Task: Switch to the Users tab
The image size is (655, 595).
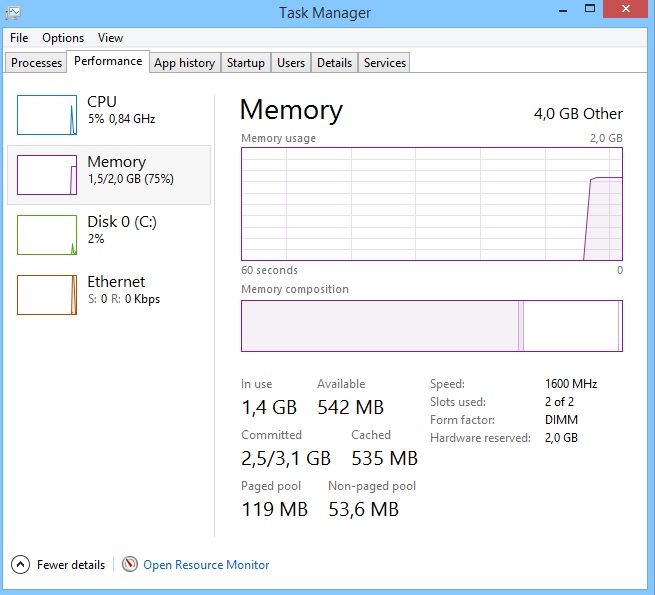Action: click(x=291, y=63)
